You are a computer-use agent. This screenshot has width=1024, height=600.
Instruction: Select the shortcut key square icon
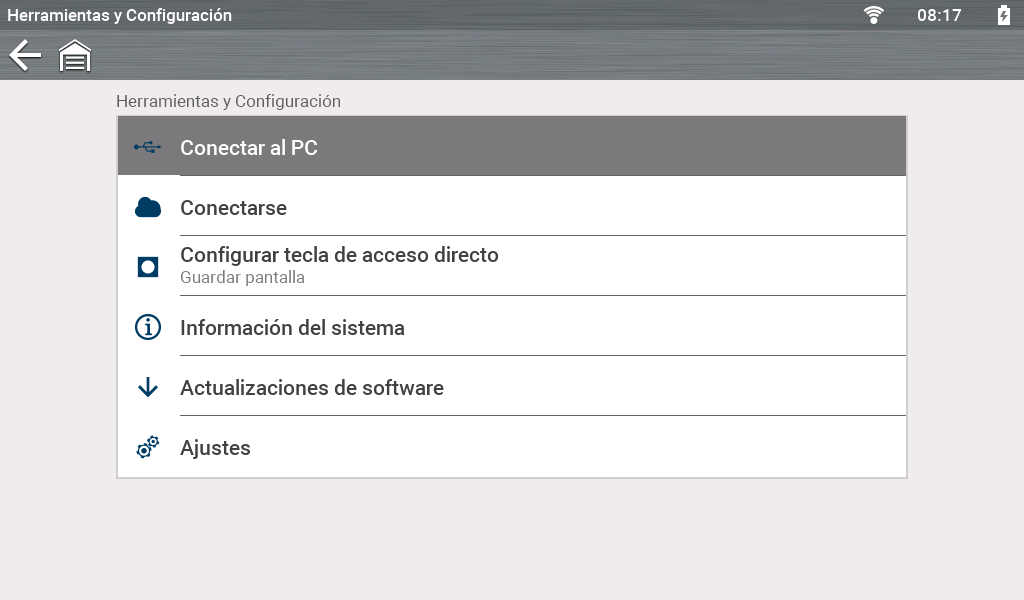[148, 267]
